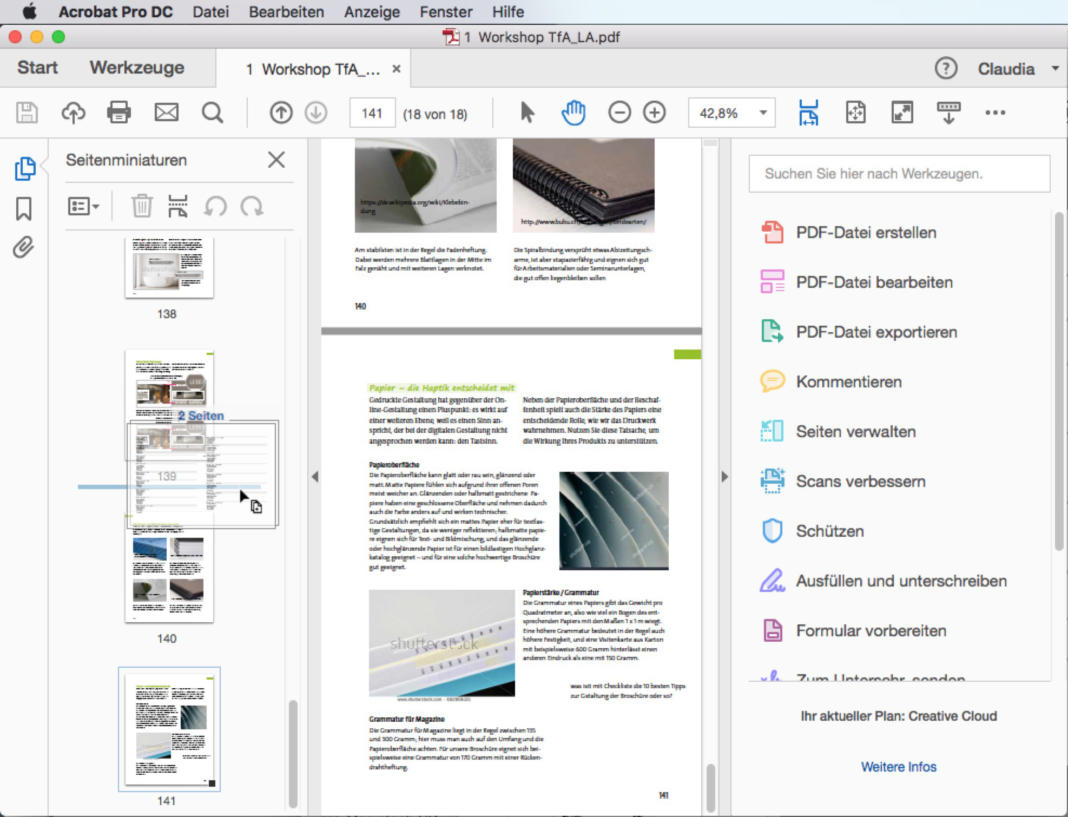
Task: Switch to the Start tab
Action: point(37,67)
